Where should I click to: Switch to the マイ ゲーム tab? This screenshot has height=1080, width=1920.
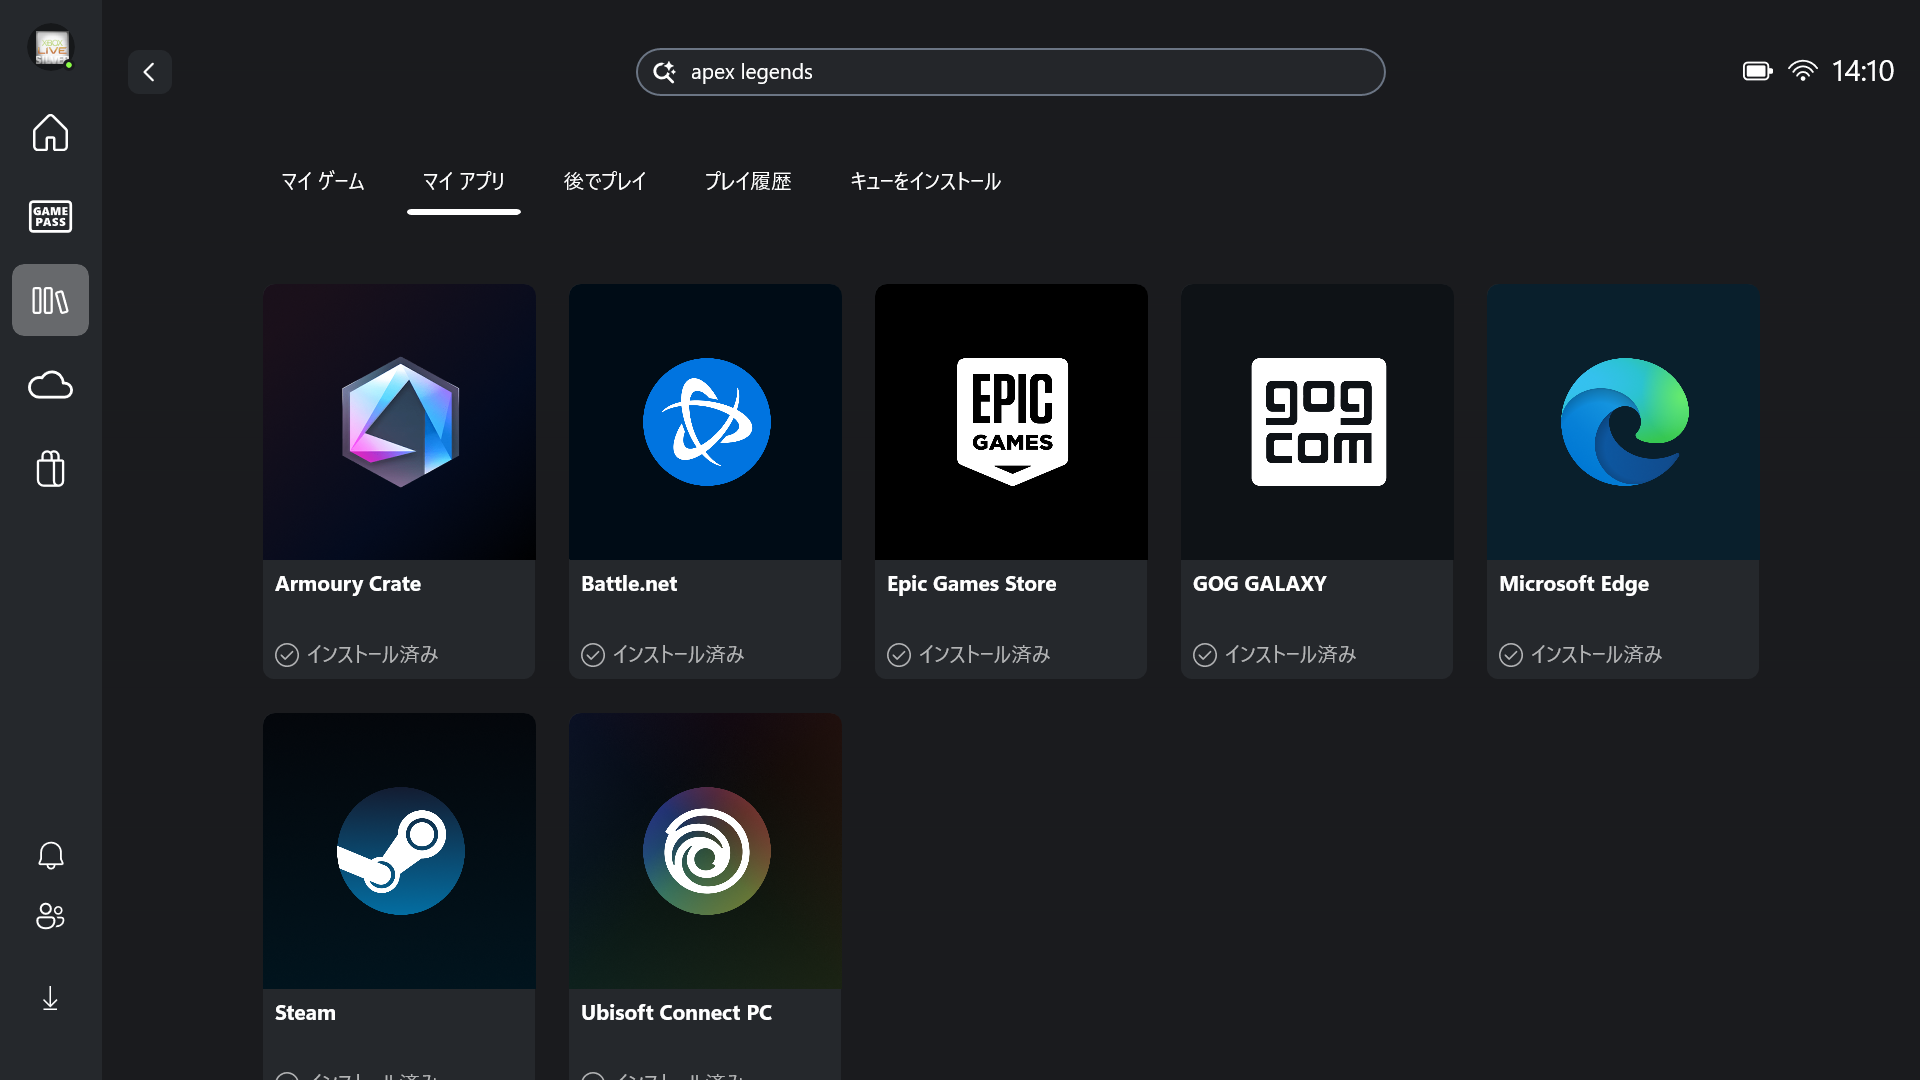[x=322, y=181]
